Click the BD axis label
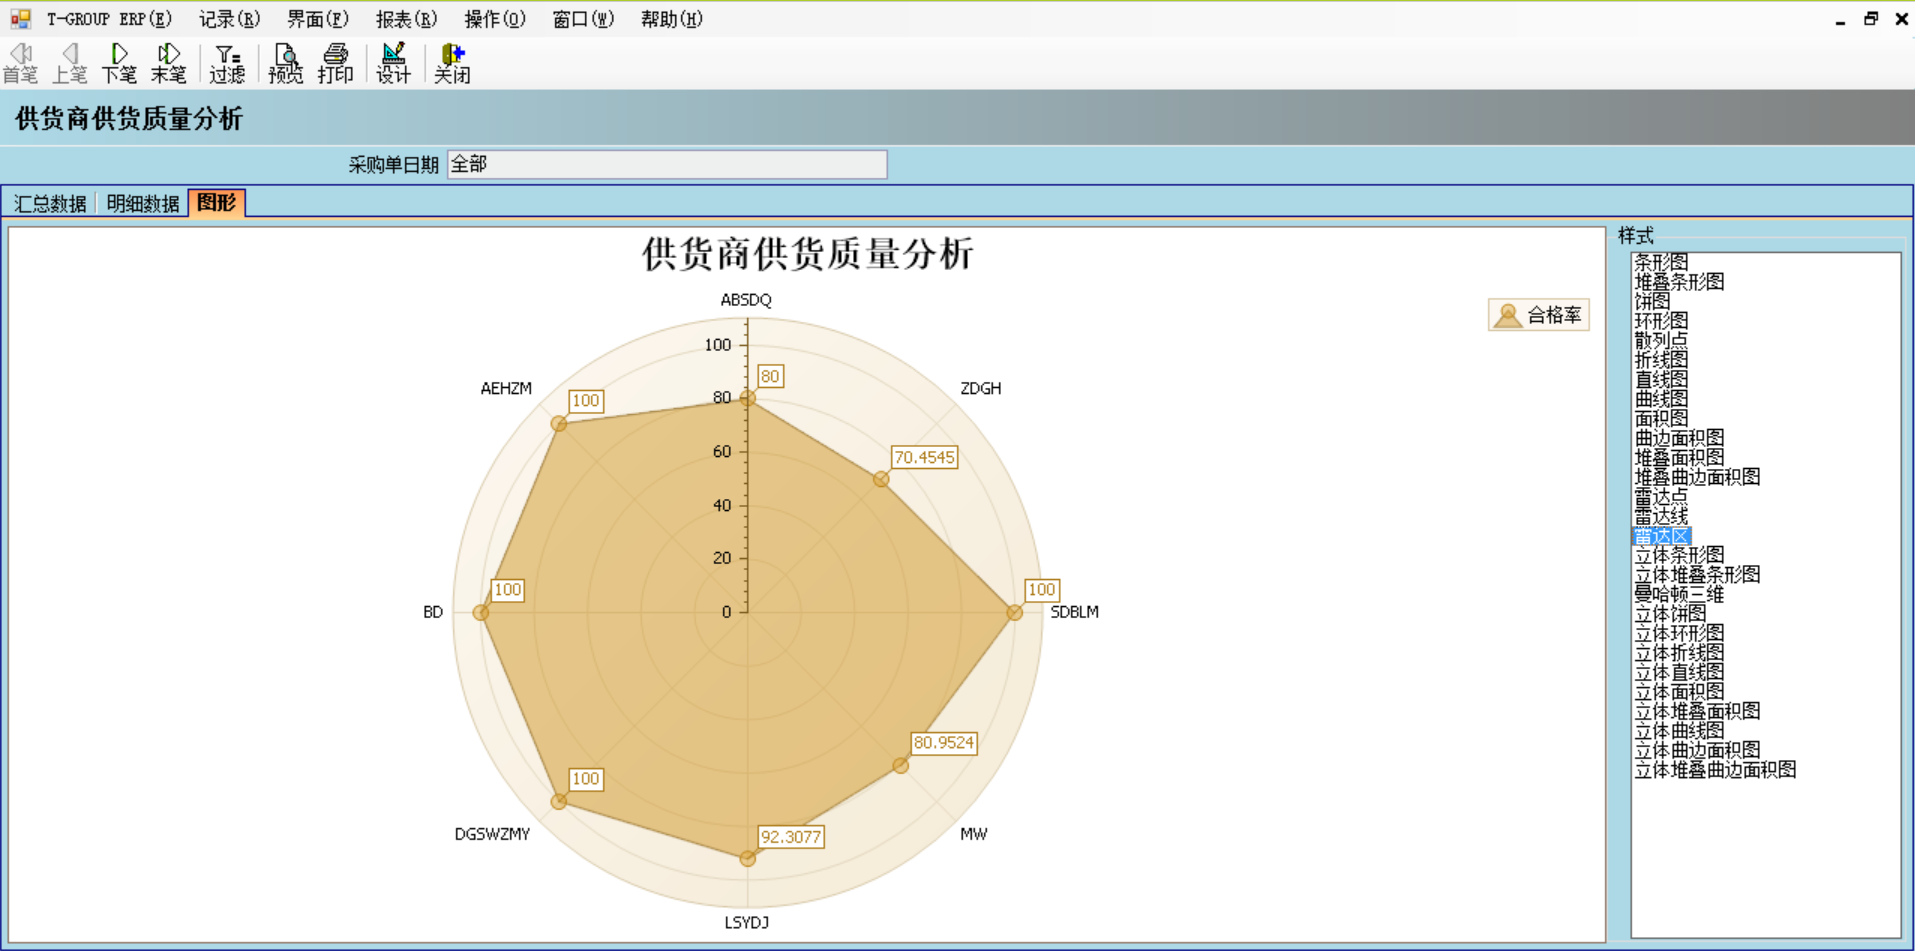Screen dimensions: 1915x951 tap(433, 612)
